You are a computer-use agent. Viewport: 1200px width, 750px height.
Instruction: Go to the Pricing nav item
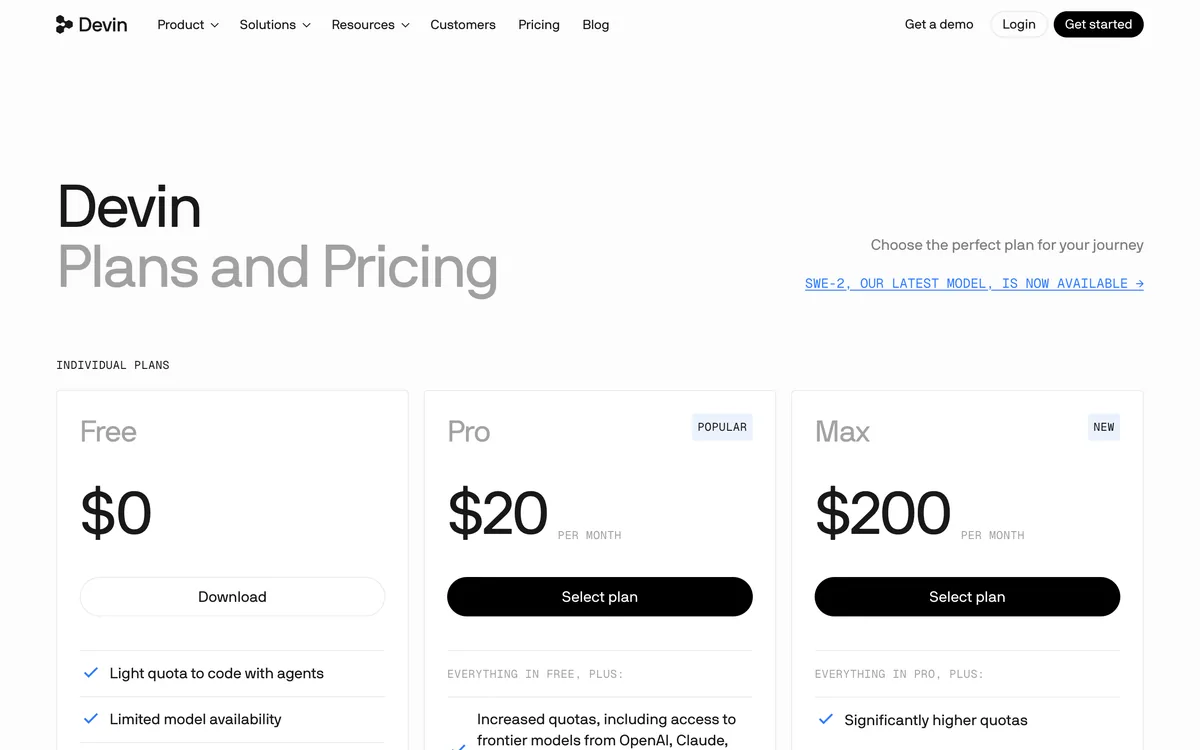click(x=539, y=25)
